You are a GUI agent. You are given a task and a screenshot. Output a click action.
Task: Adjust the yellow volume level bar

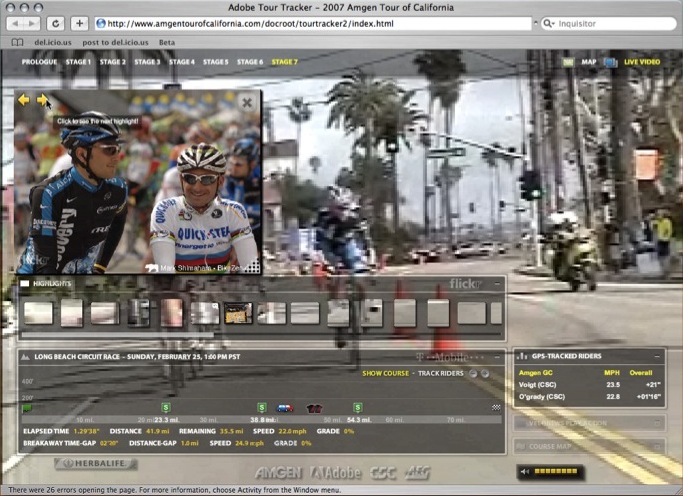coord(556,471)
